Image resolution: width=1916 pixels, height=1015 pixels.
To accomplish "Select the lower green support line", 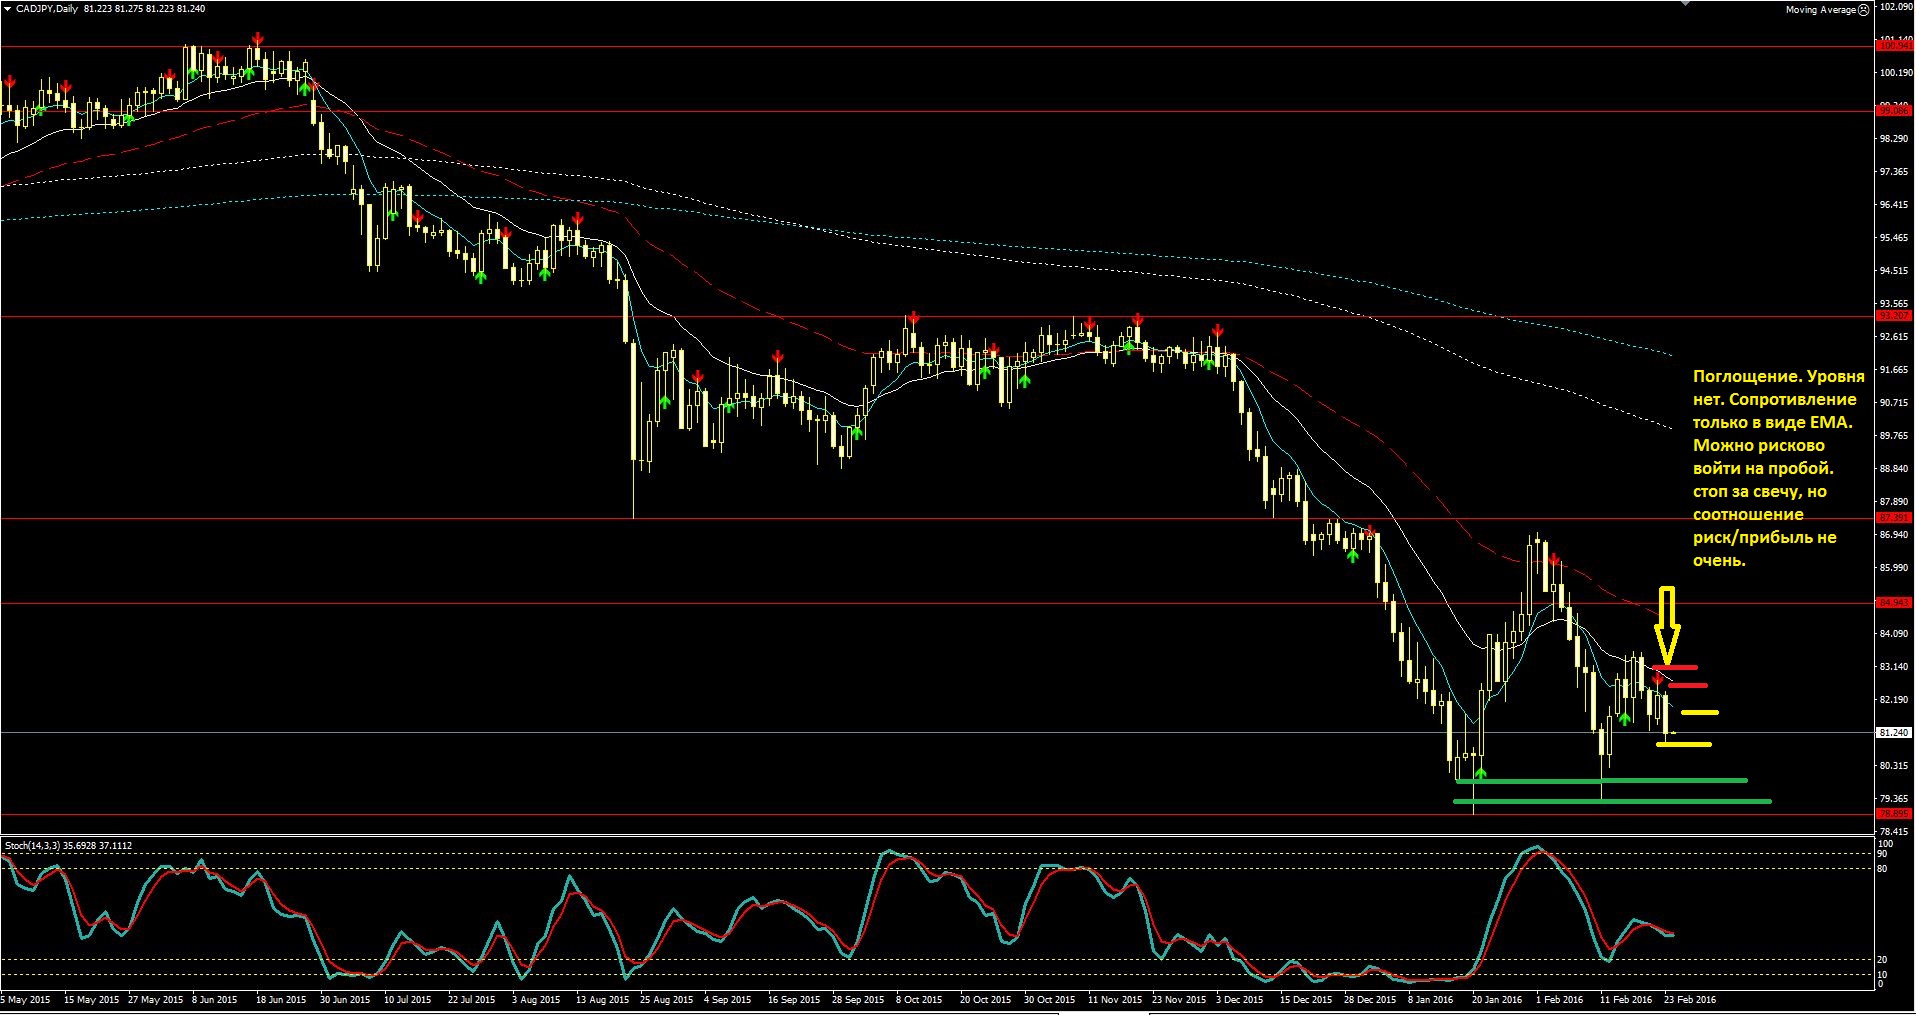I will (x=1612, y=801).
